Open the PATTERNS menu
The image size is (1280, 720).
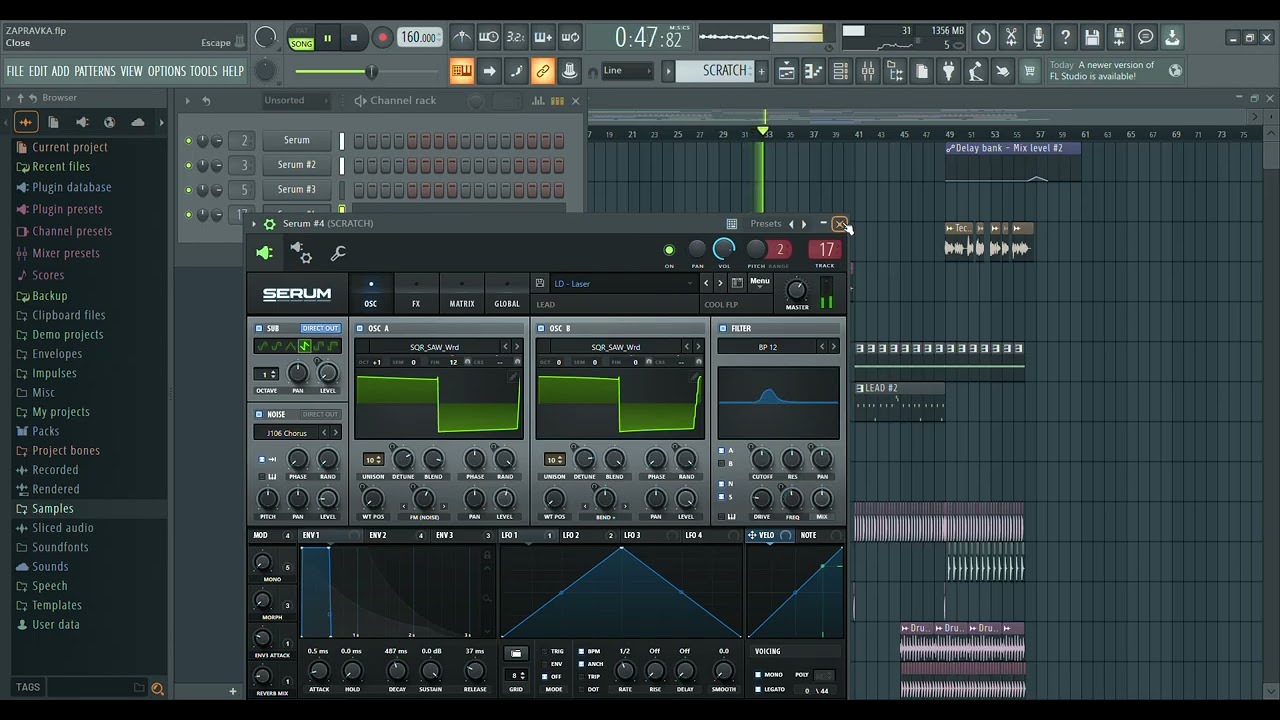coord(95,71)
